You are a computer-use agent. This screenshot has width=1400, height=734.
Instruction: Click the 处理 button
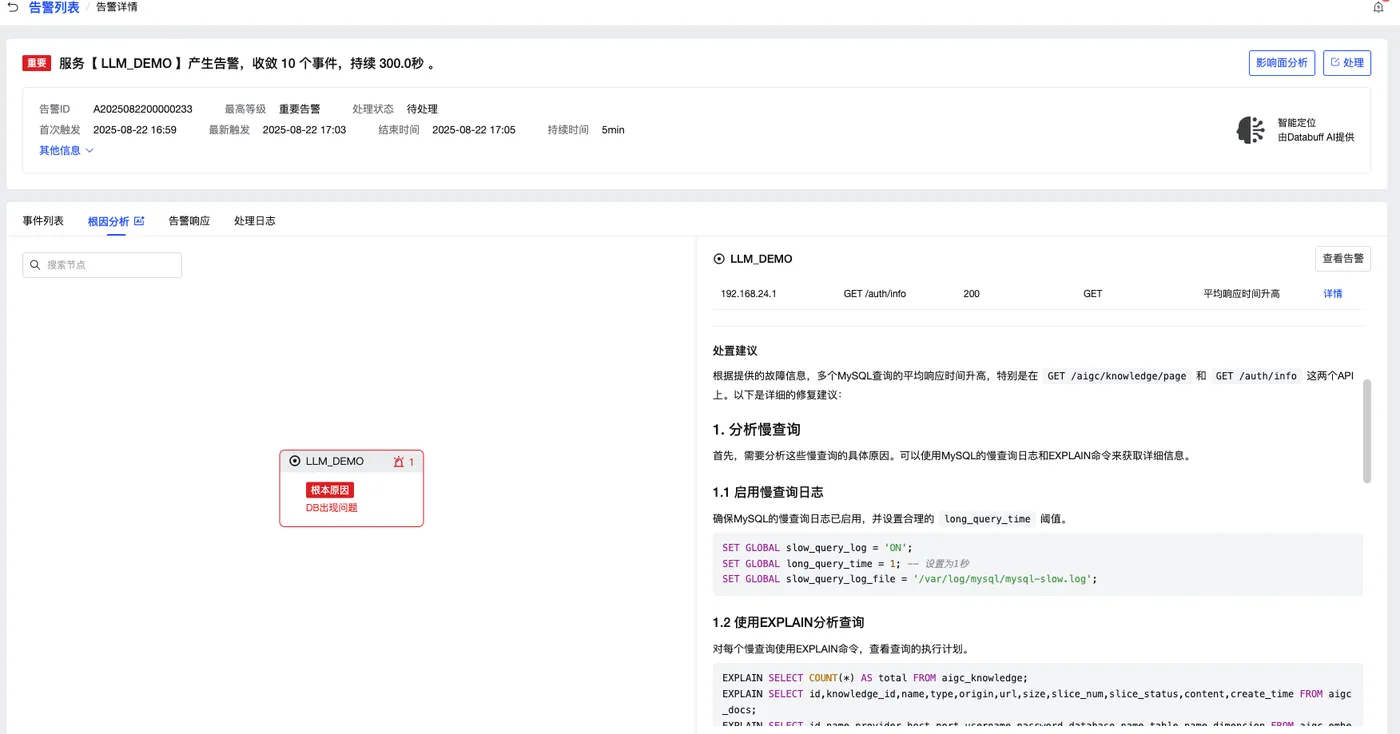(1347, 62)
